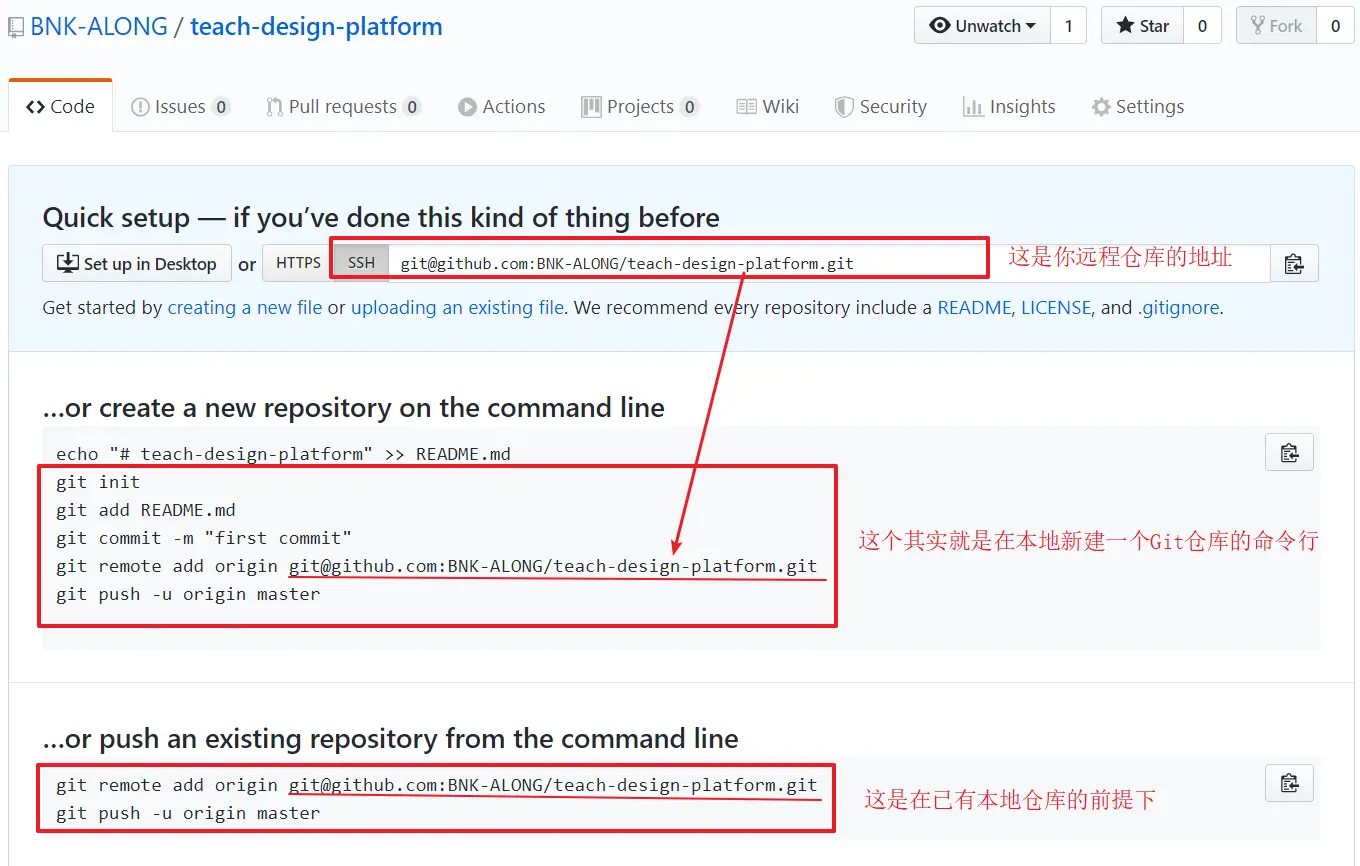The width and height of the screenshot is (1360, 866).
Task: Copy the create new repository commands
Action: (x=1289, y=452)
